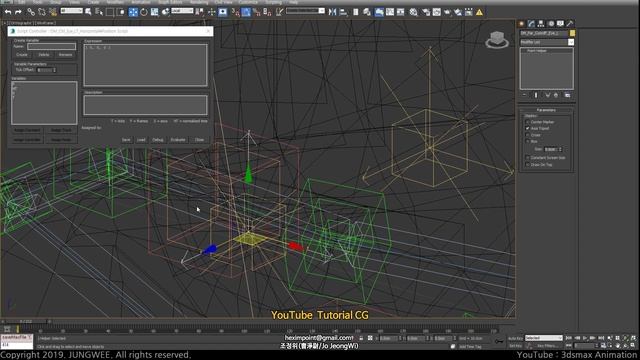Click the Mirror tool icon

(x=333, y=12)
